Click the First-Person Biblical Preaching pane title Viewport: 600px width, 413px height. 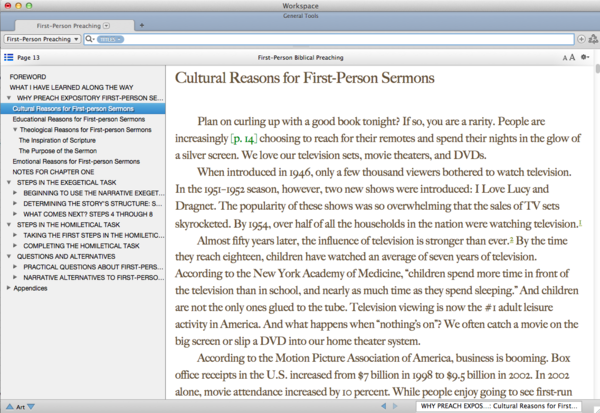[300, 58]
